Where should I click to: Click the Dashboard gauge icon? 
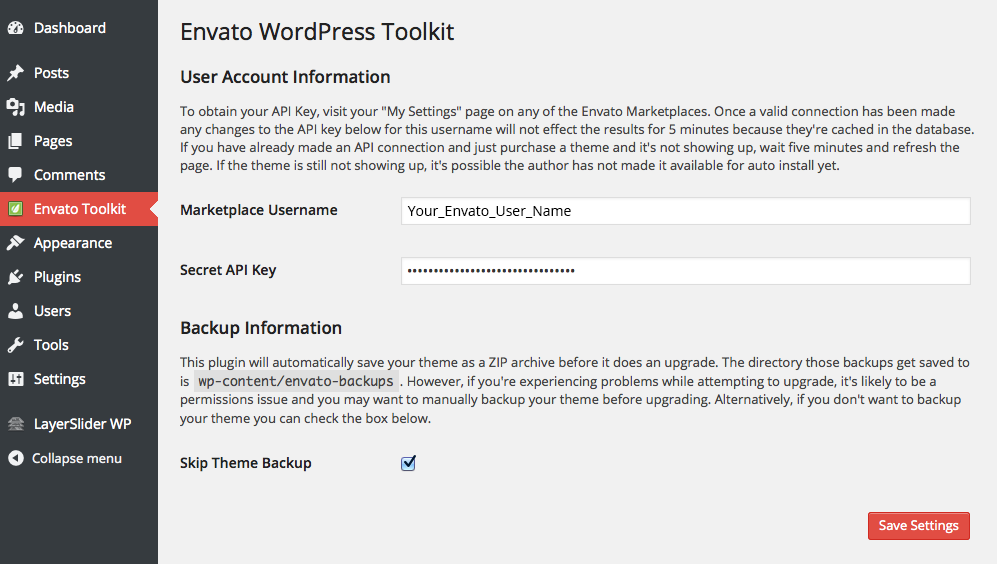click(15, 28)
